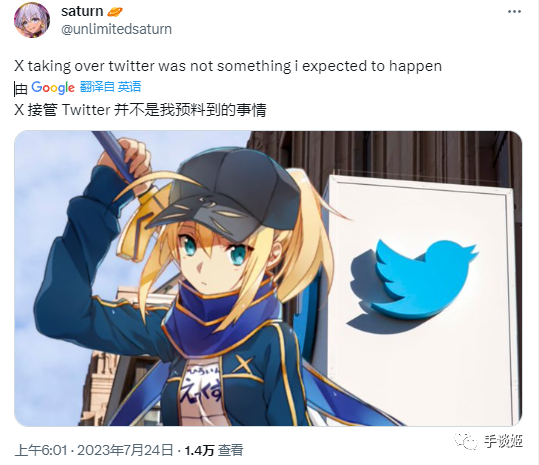Image resolution: width=539 pixels, height=465 pixels.
Task: Open the saturn display name
Action: tap(82, 11)
